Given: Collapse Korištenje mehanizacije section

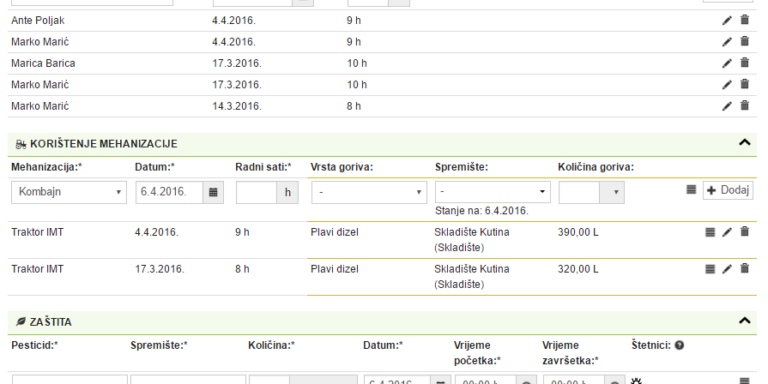Looking at the screenshot, I should tap(744, 143).
